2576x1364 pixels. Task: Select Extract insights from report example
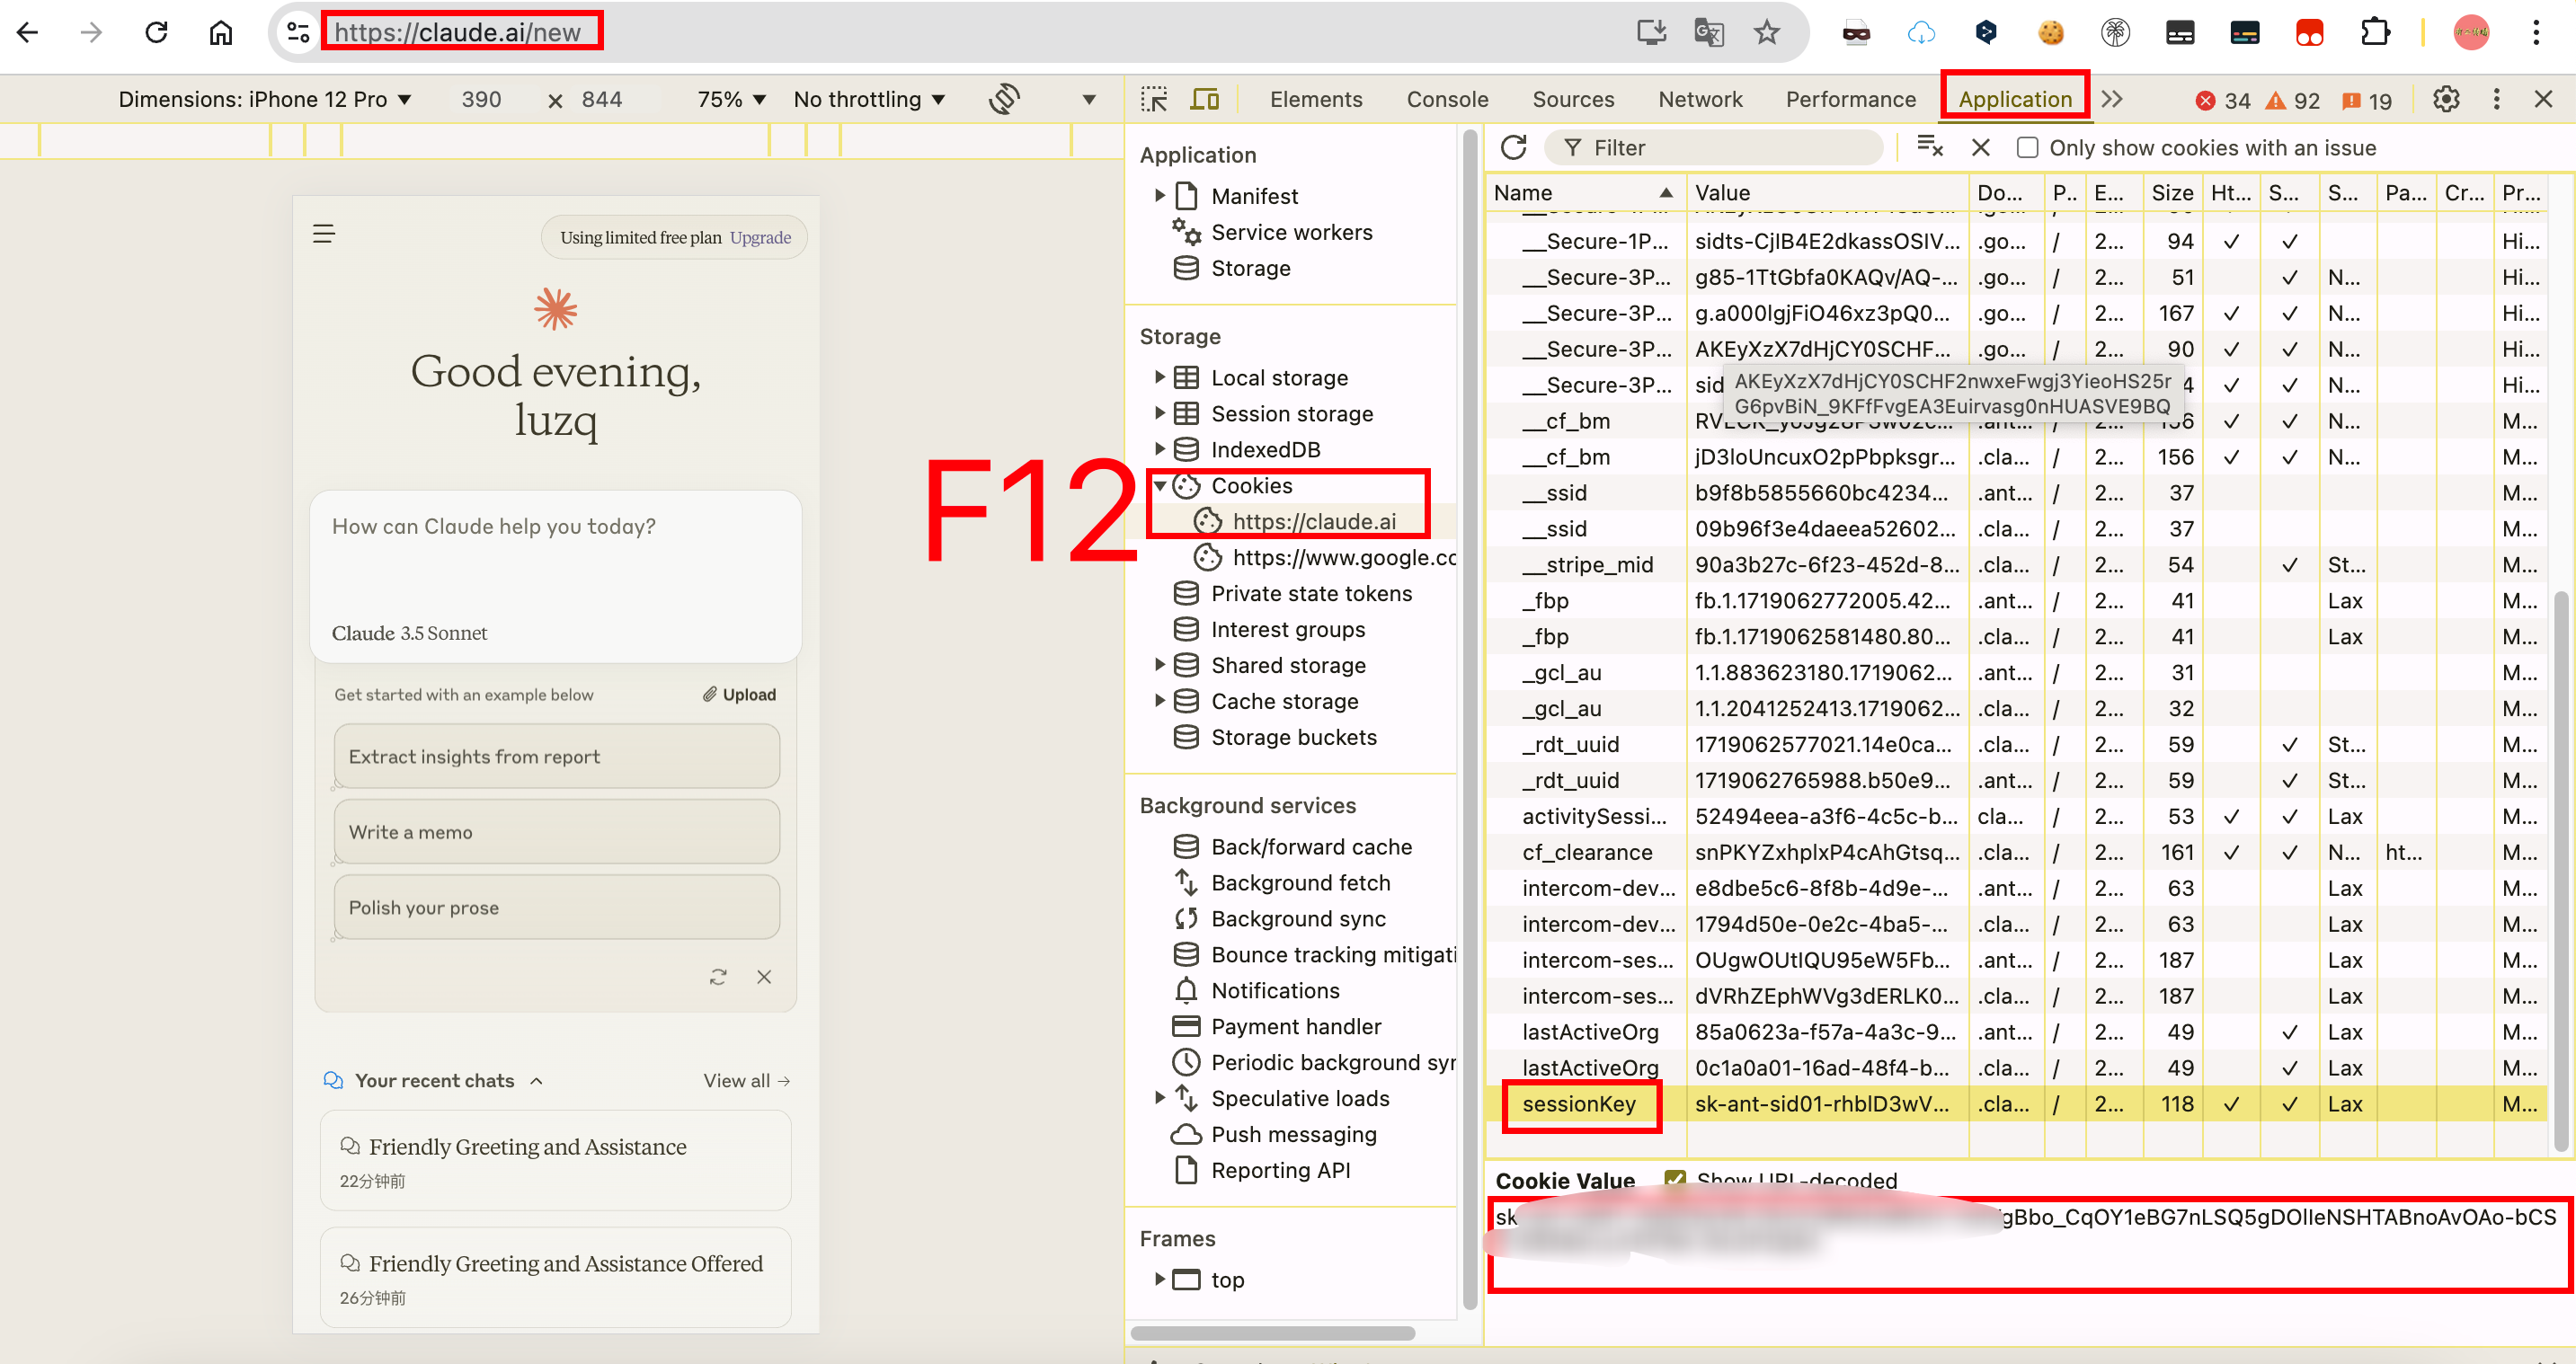[557, 757]
